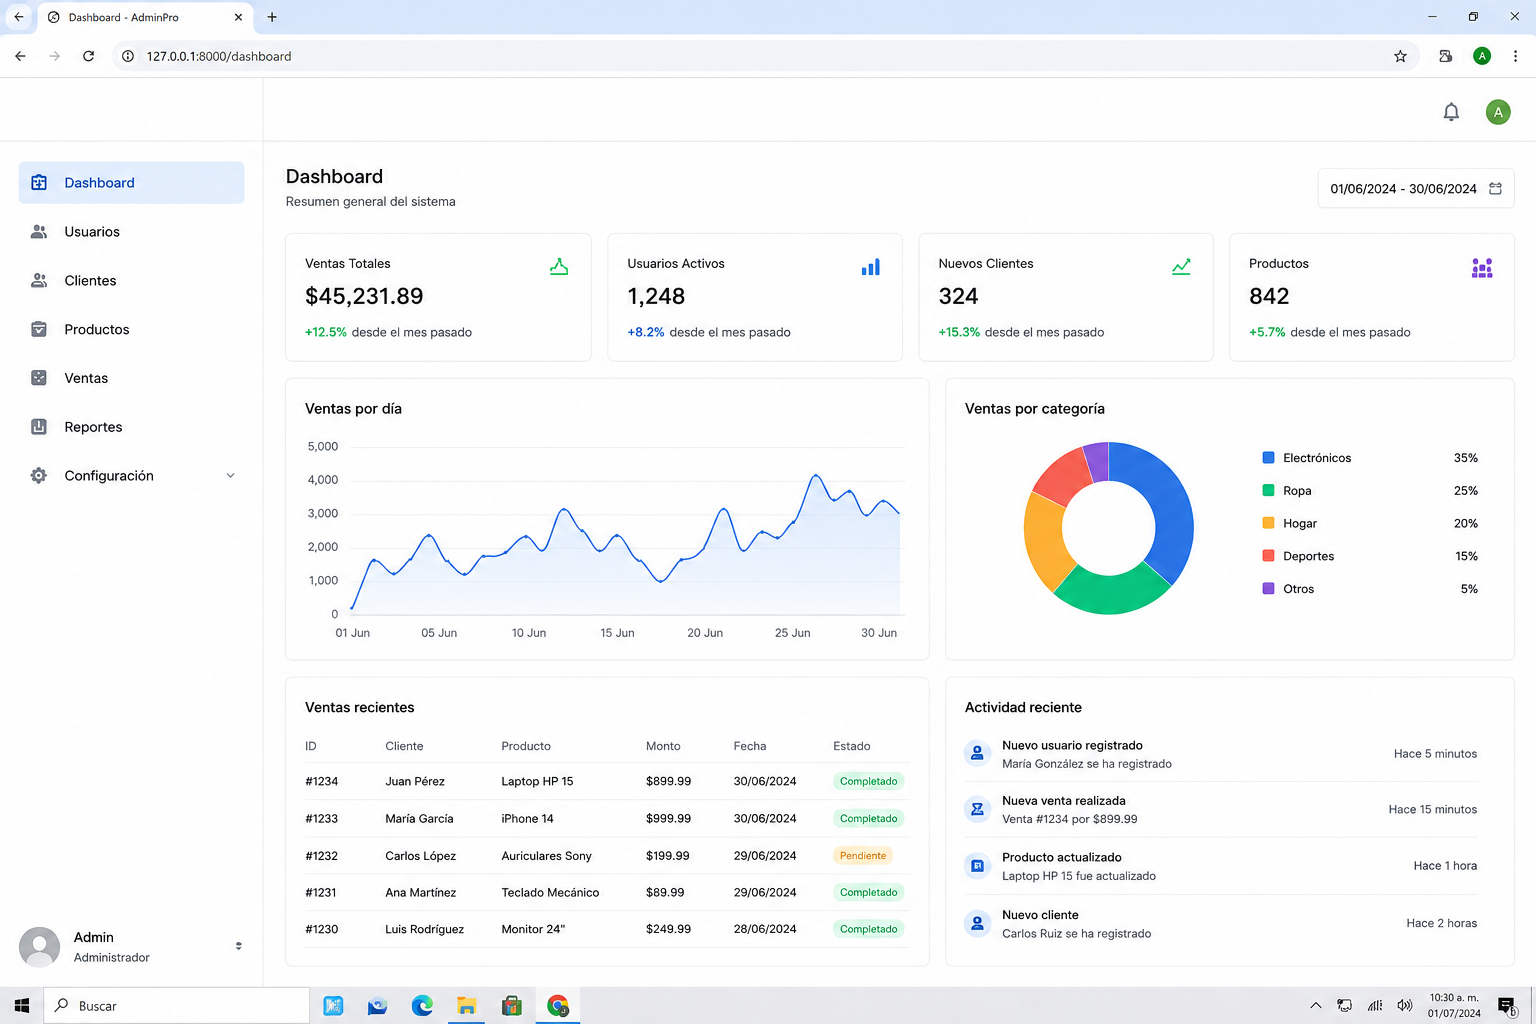Viewport: 1536px width, 1024px height.
Task: Click the Productos sidebar icon
Action: [x=39, y=329]
